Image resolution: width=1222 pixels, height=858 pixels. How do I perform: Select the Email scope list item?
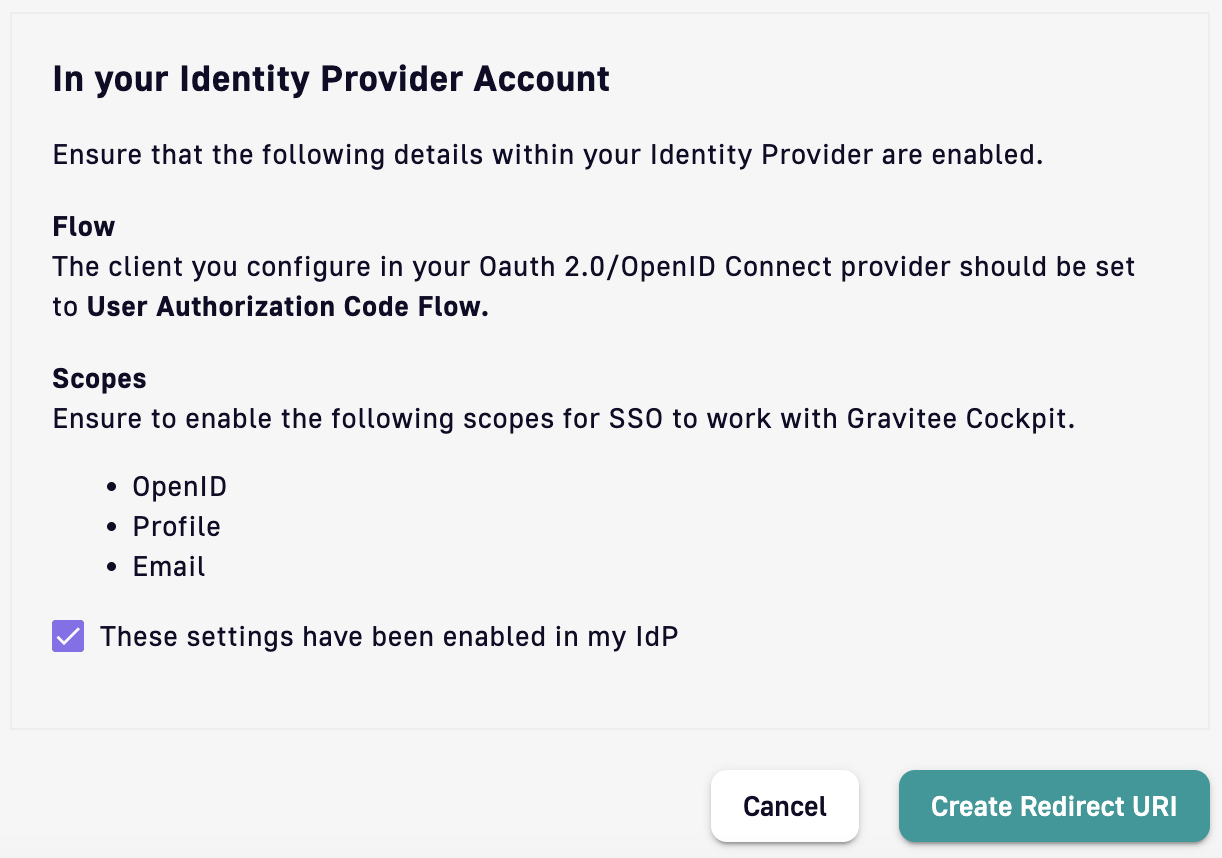click(x=169, y=567)
